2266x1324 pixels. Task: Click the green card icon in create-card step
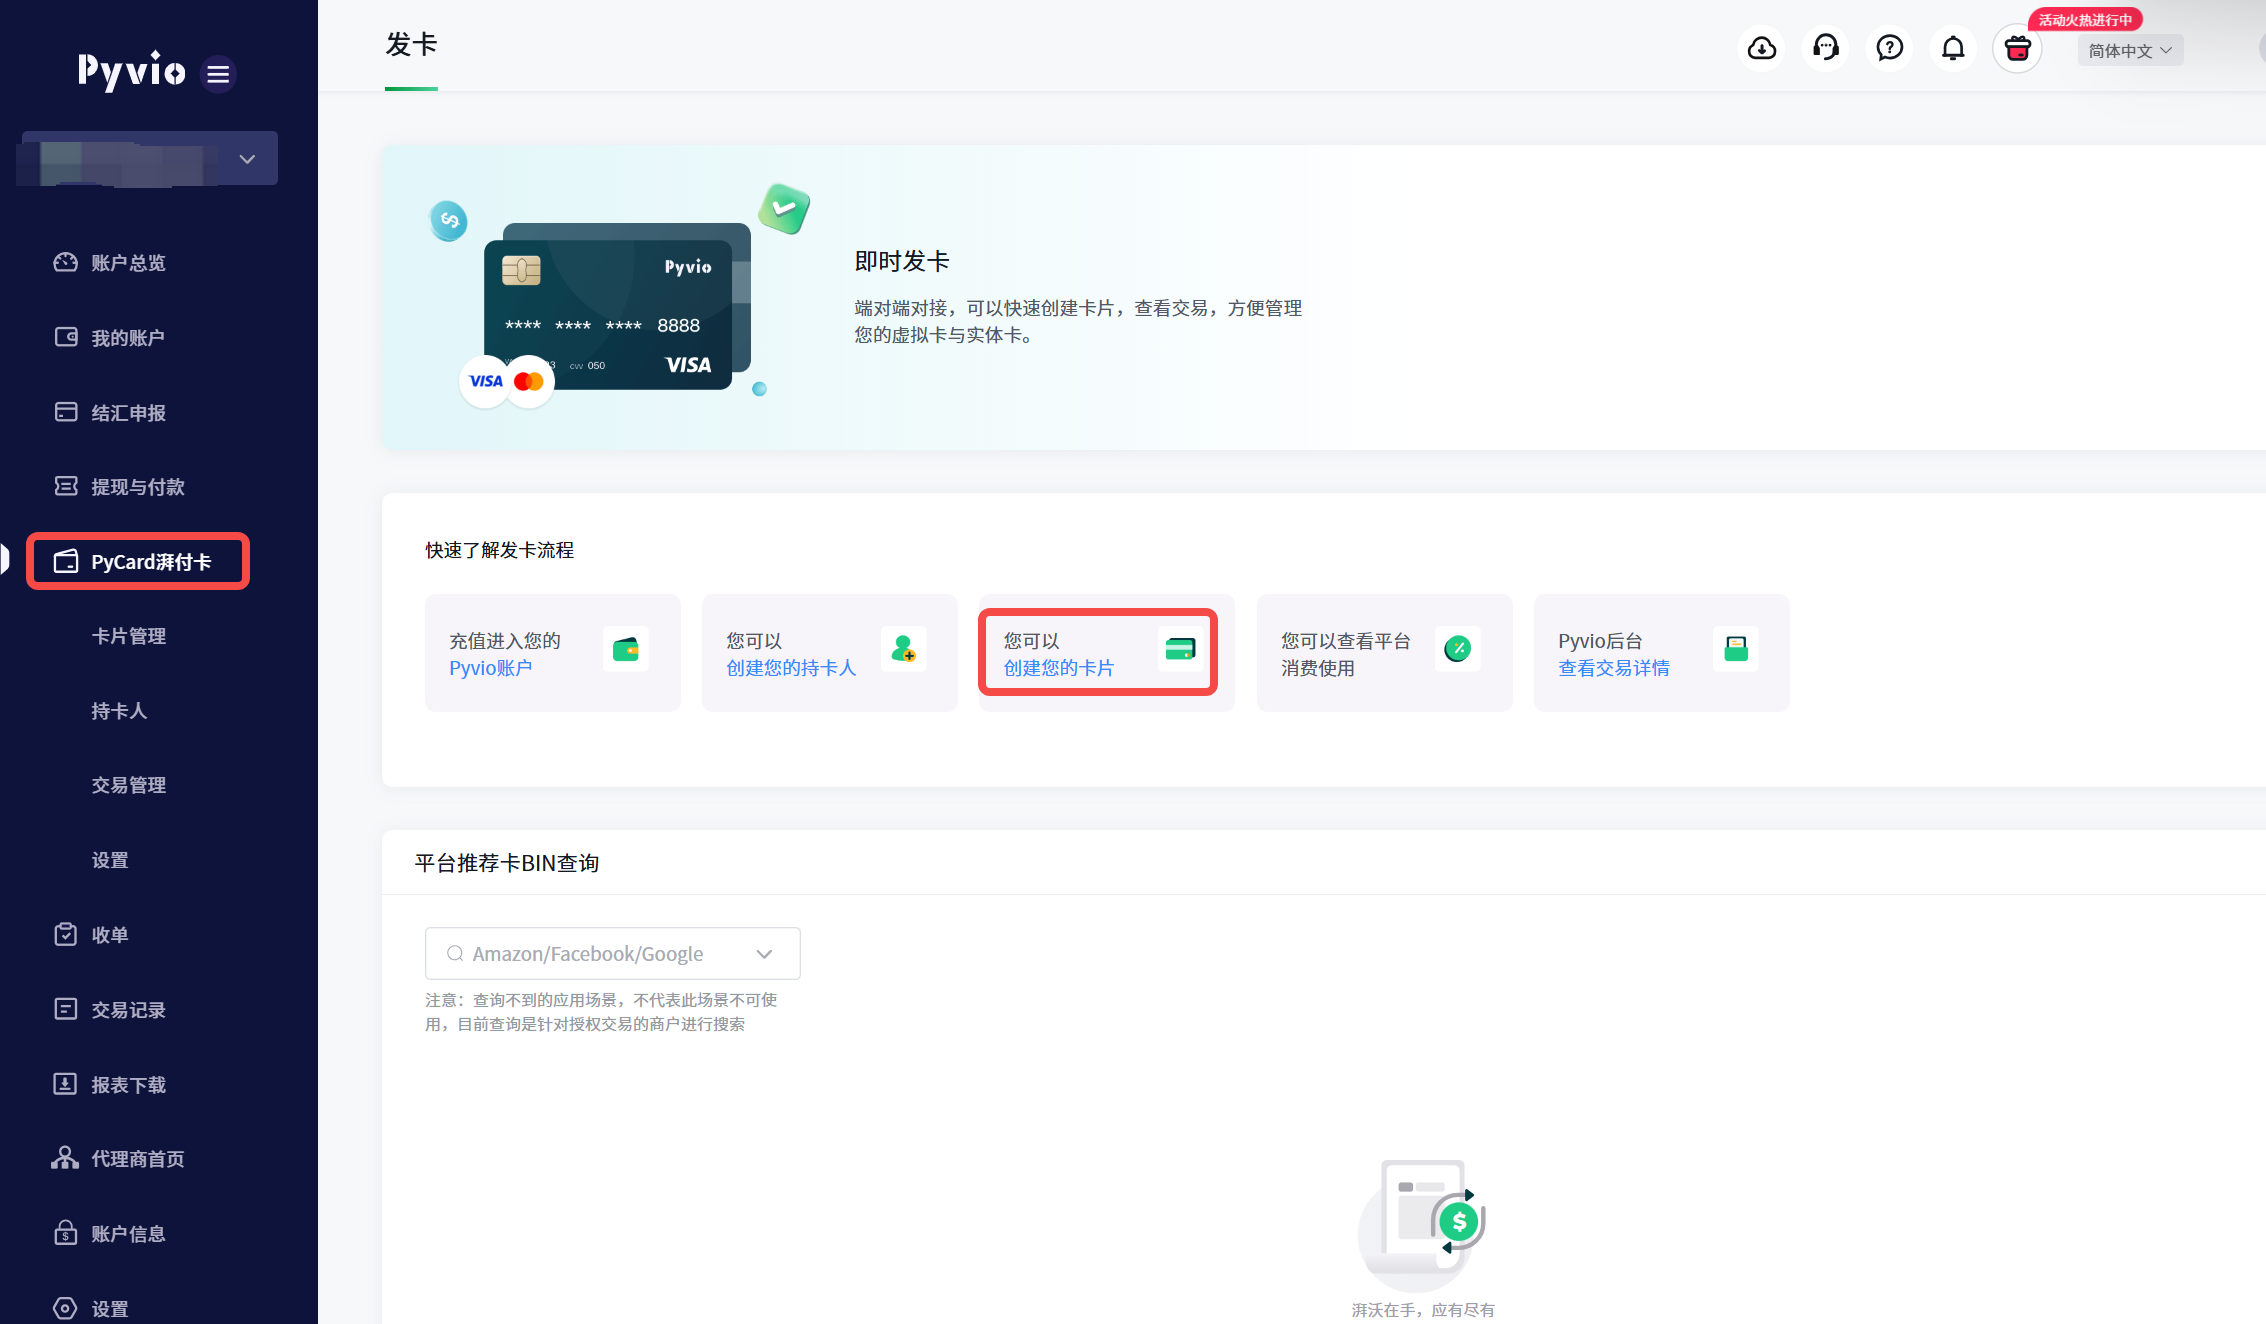click(1180, 650)
